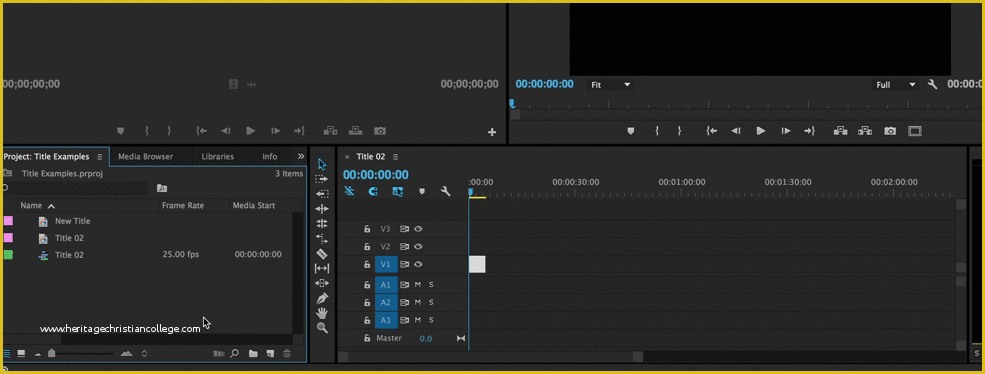Toggle track targeting for A3

[386, 320]
